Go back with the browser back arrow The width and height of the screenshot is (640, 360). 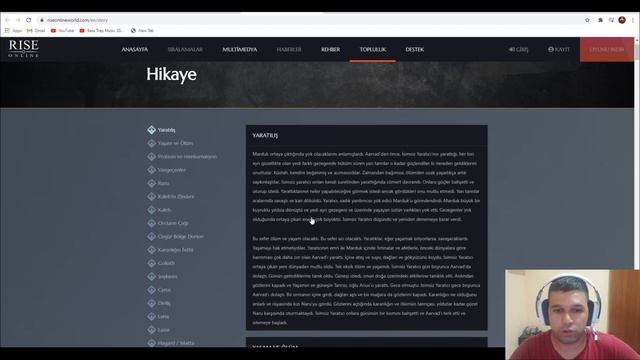click(7, 20)
